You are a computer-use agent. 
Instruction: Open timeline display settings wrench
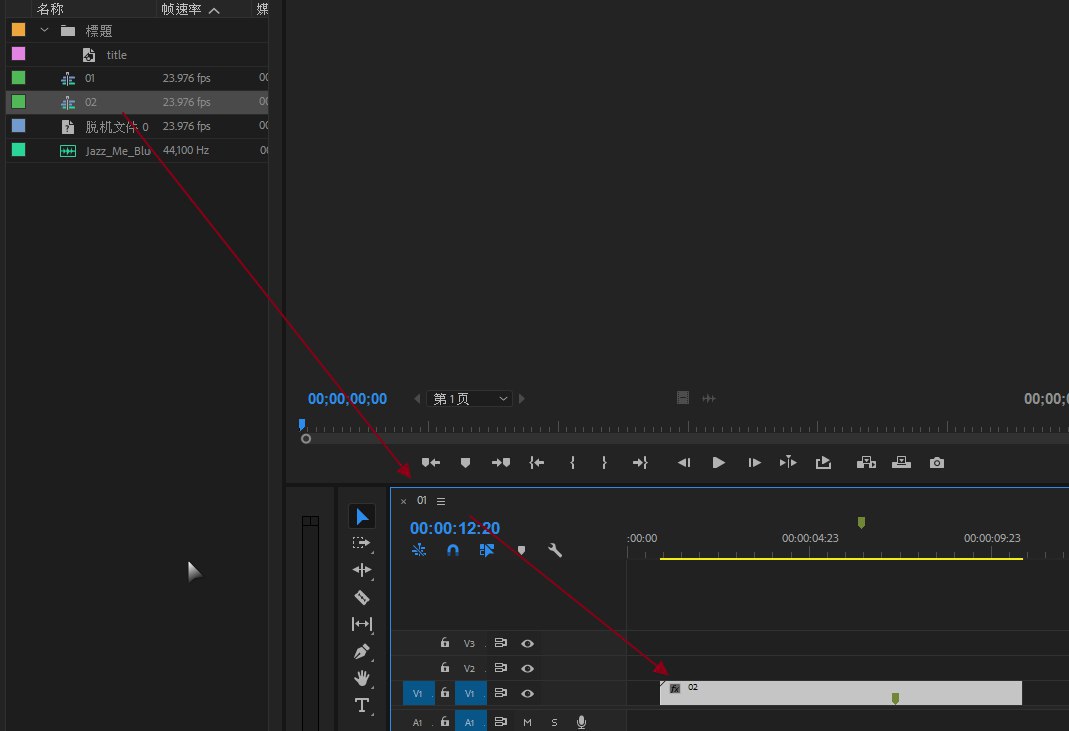coord(555,550)
